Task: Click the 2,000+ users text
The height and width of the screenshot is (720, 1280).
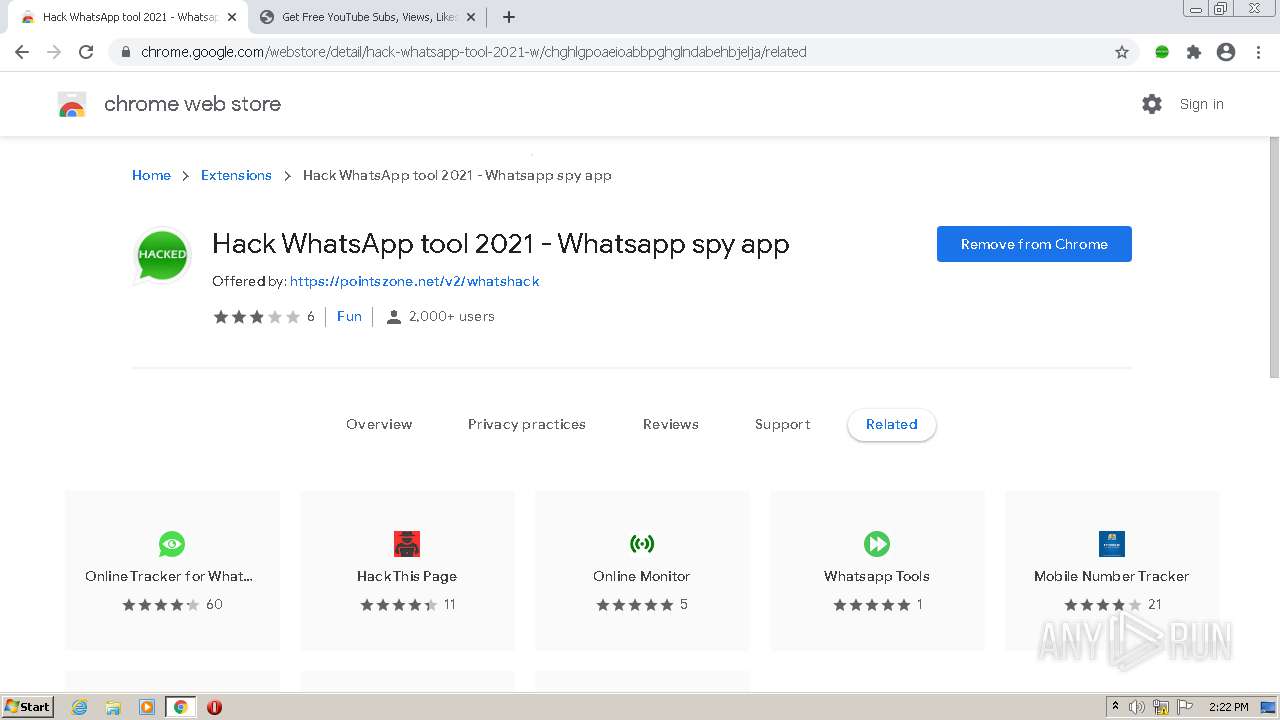Action: pos(452,316)
